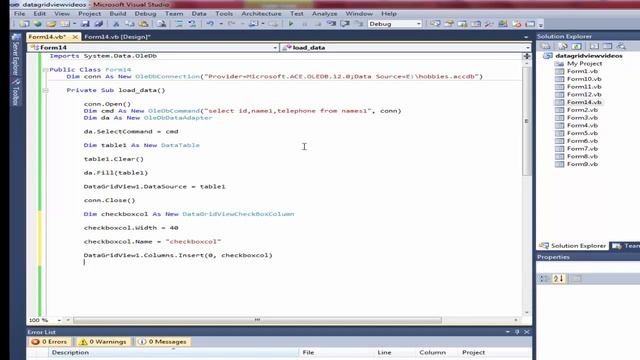The height and width of the screenshot is (360, 640).
Task: Click the Cut scissors icon
Action: tap(116, 24)
